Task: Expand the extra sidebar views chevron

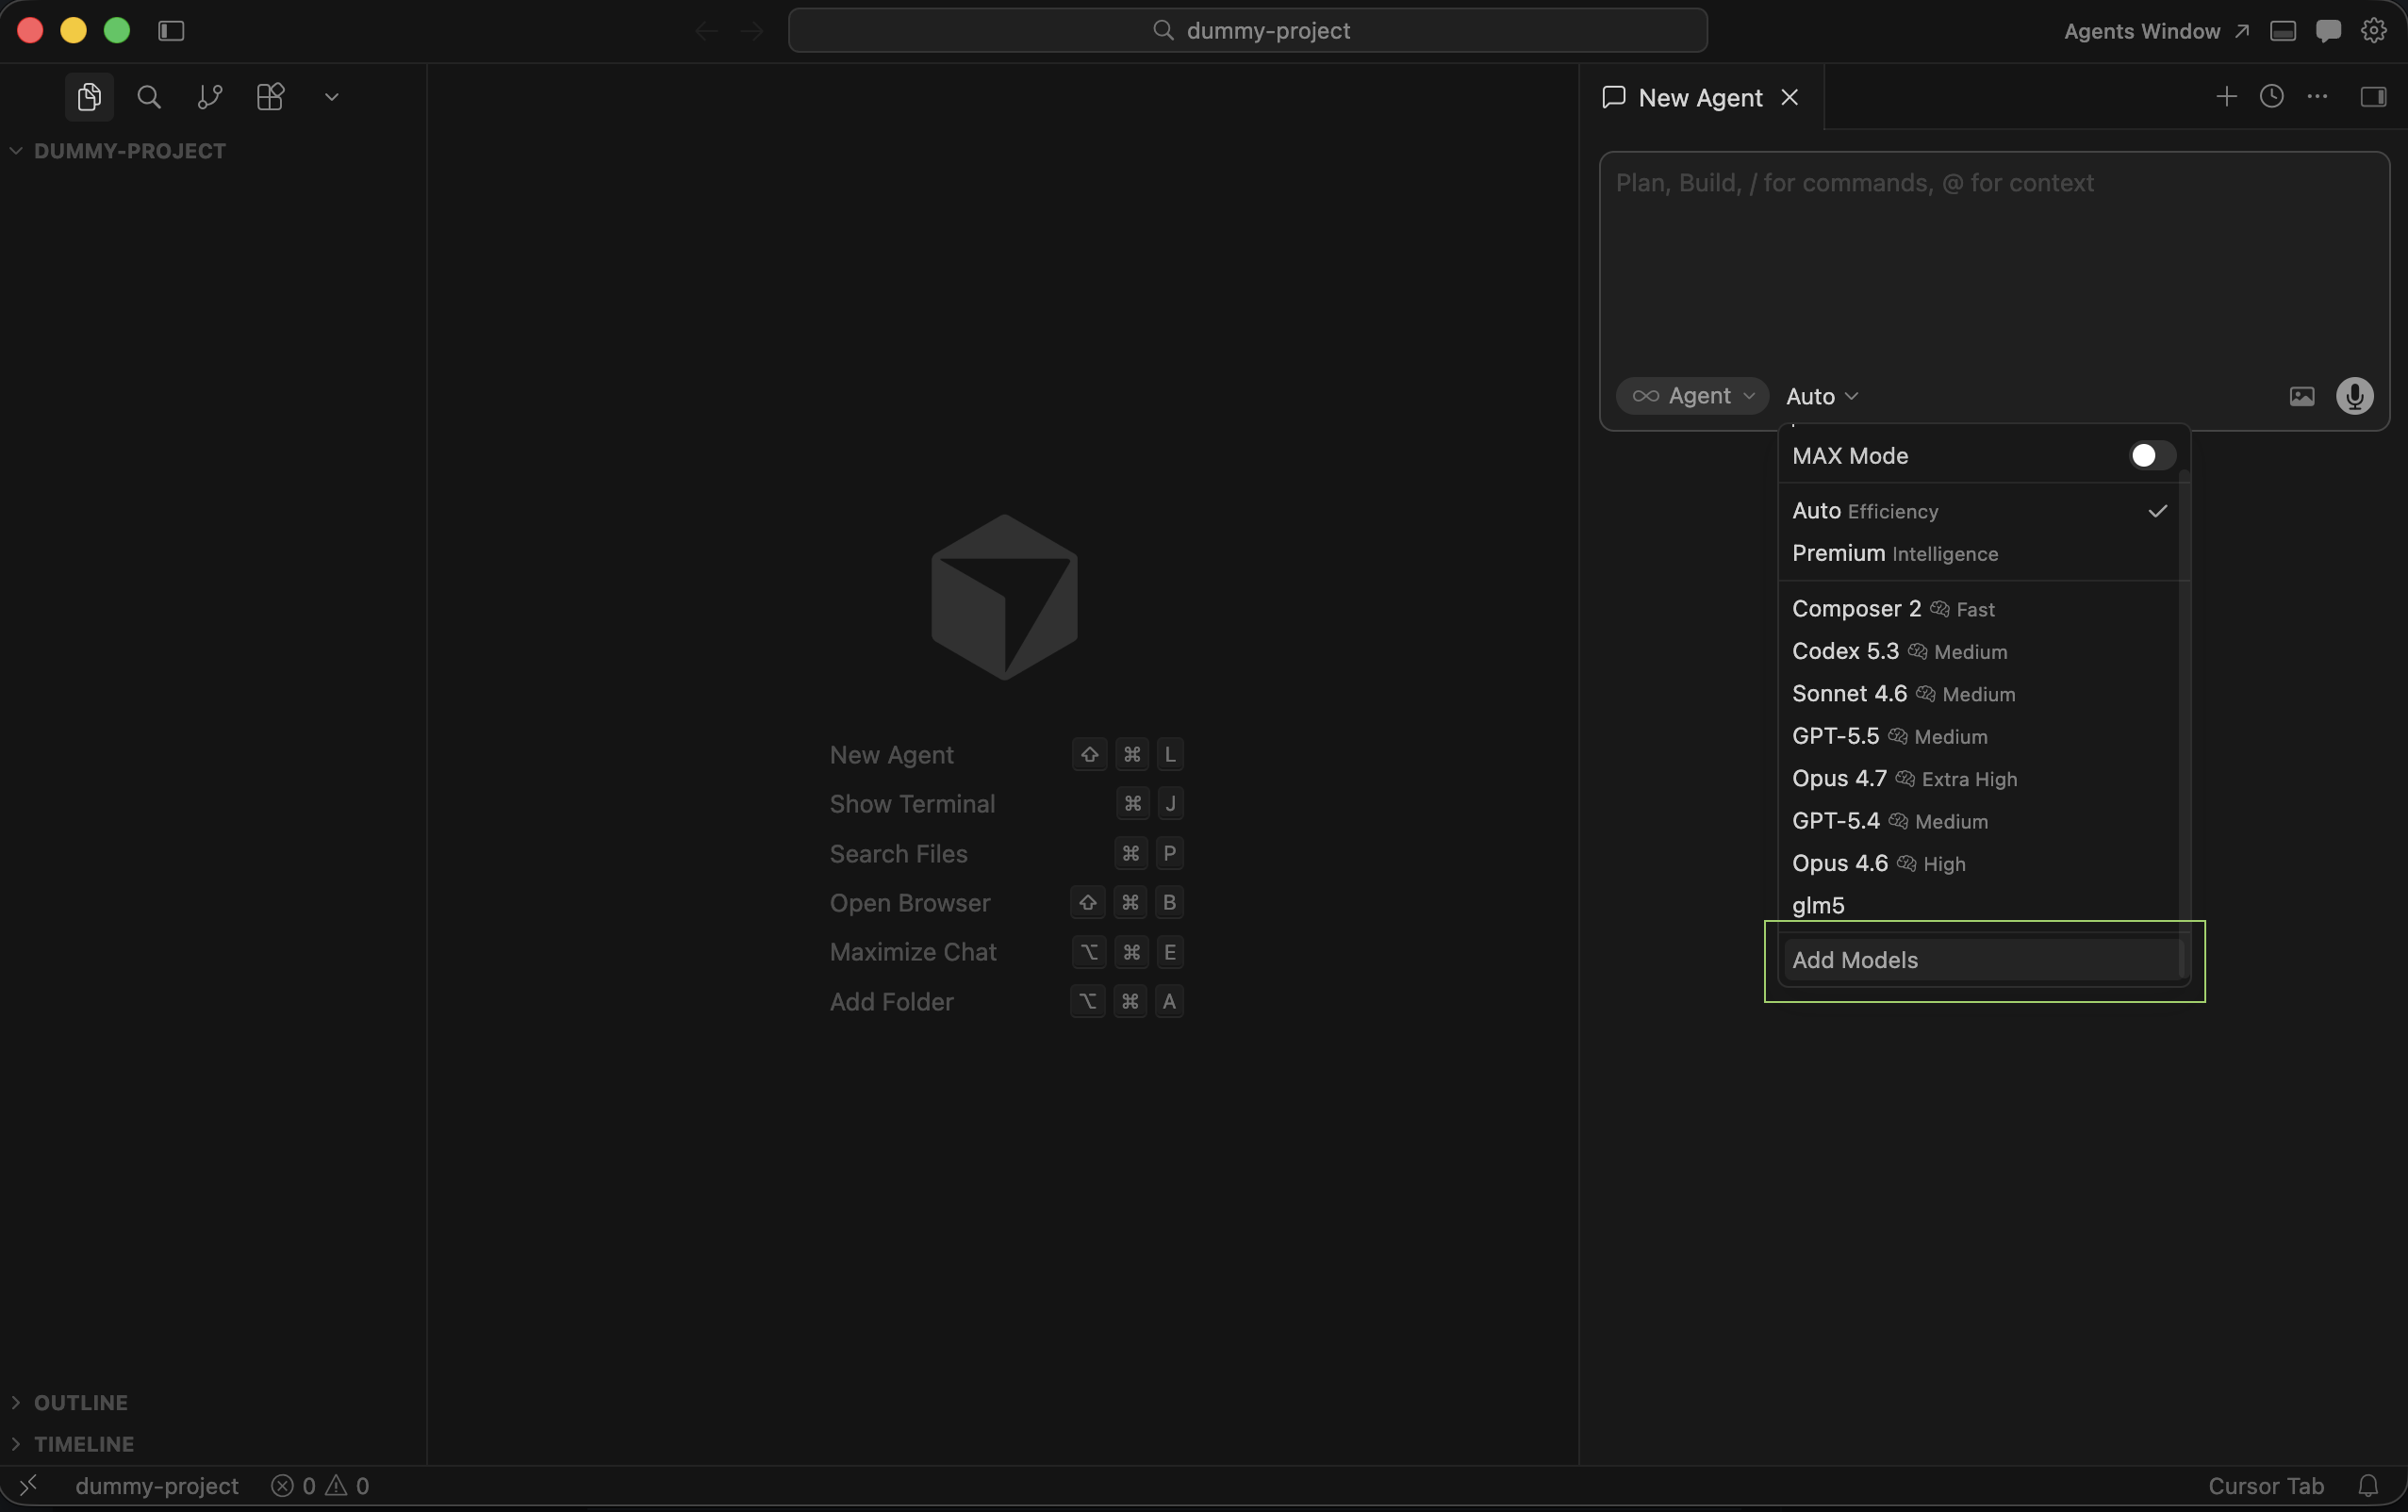Action: coord(332,97)
